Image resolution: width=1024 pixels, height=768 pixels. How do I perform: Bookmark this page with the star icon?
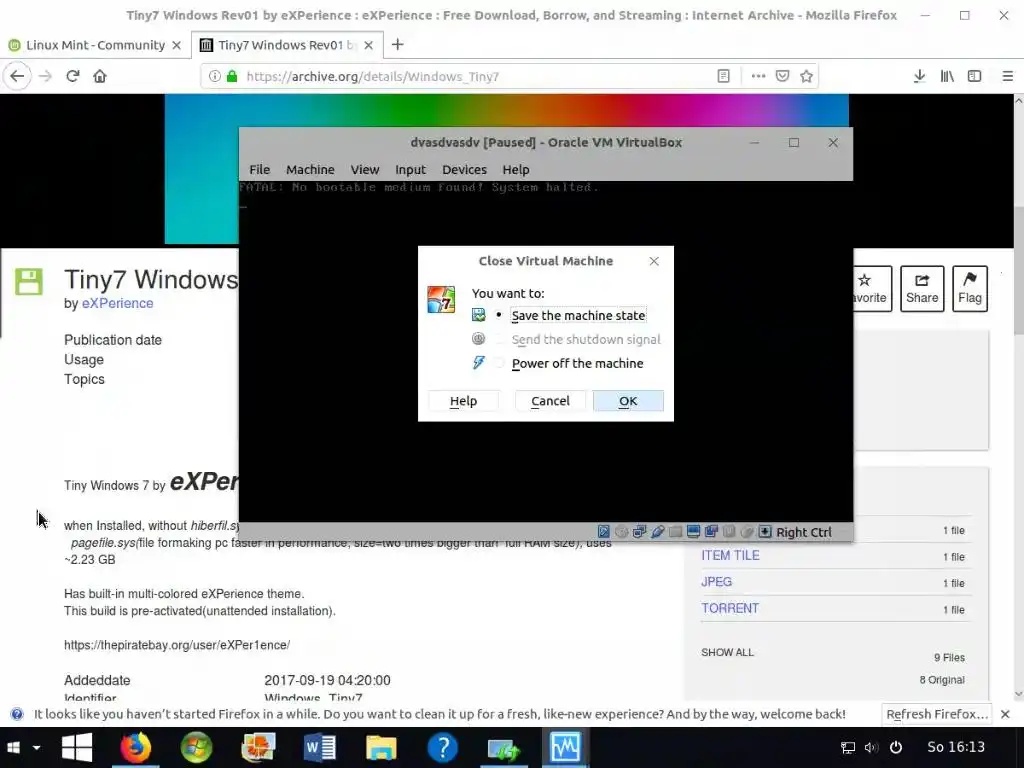click(x=807, y=76)
